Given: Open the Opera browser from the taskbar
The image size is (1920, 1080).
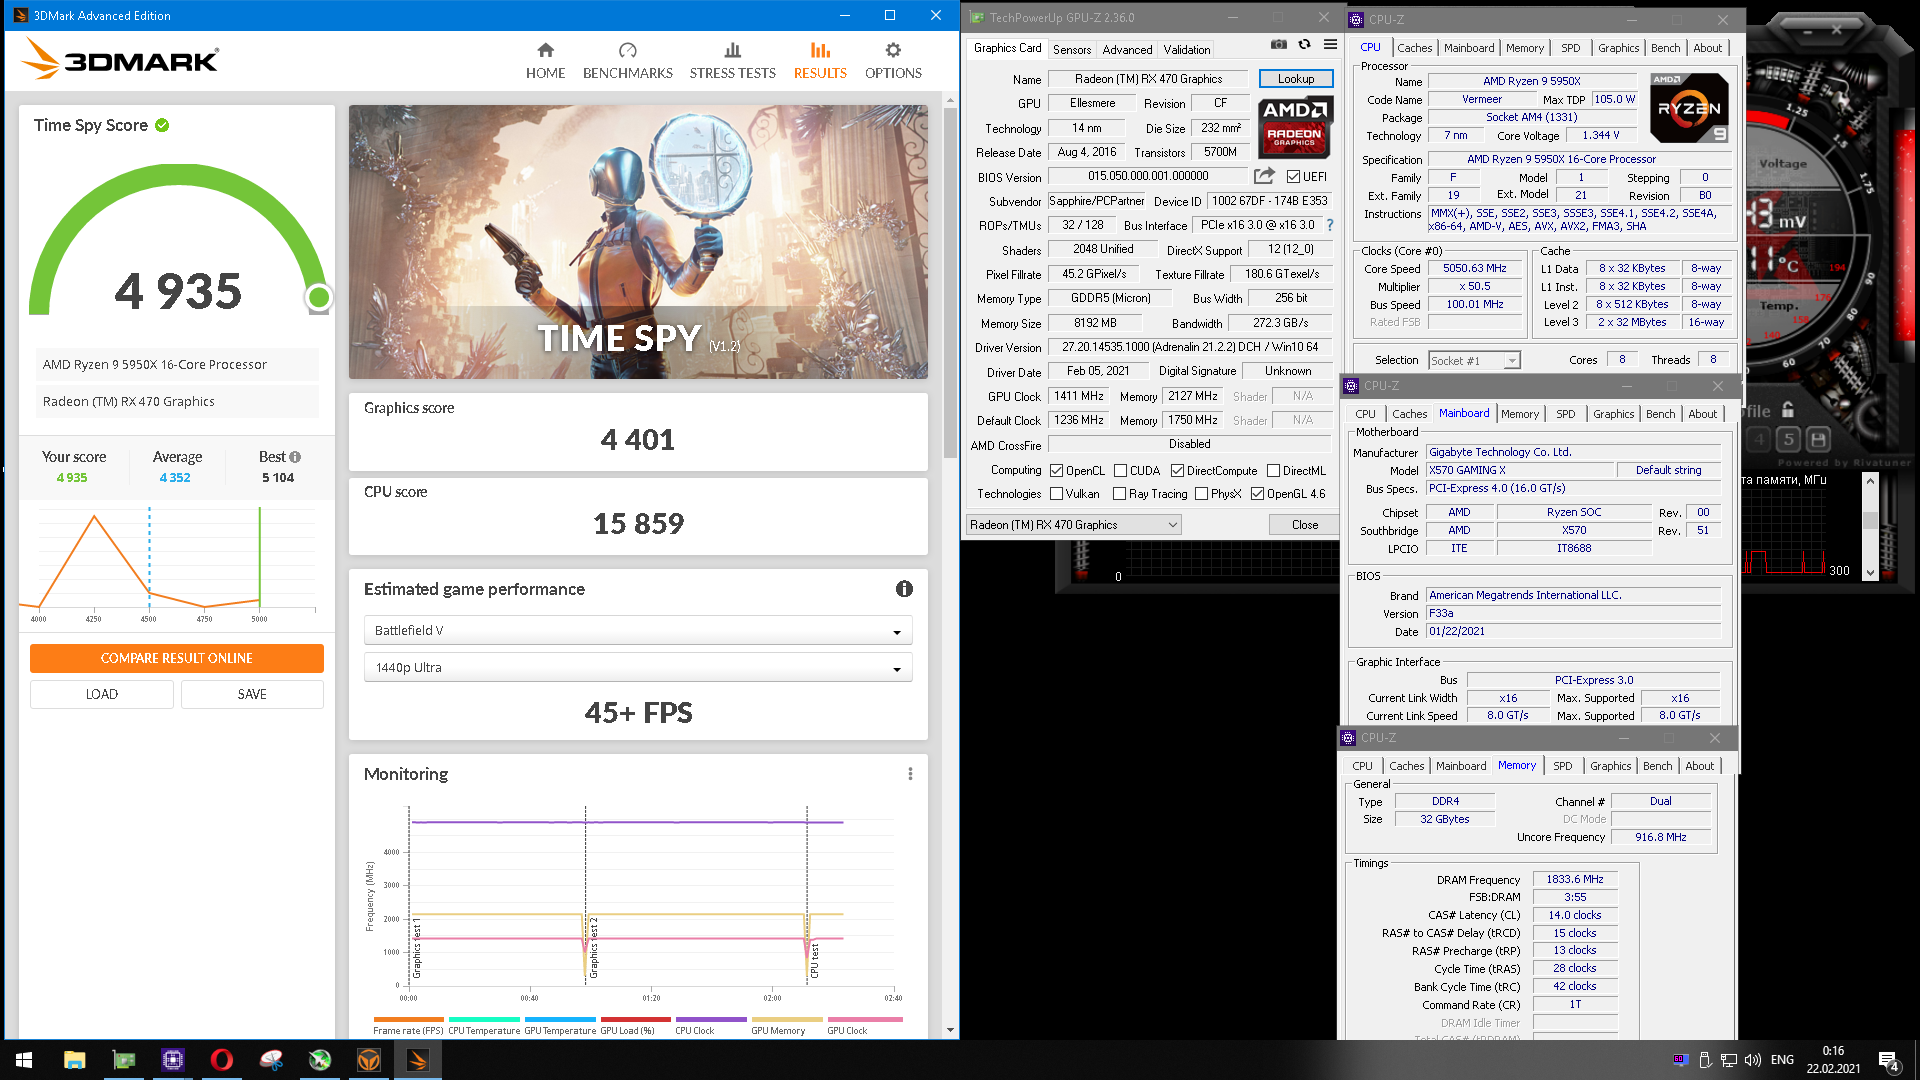Looking at the screenshot, I should [222, 1060].
